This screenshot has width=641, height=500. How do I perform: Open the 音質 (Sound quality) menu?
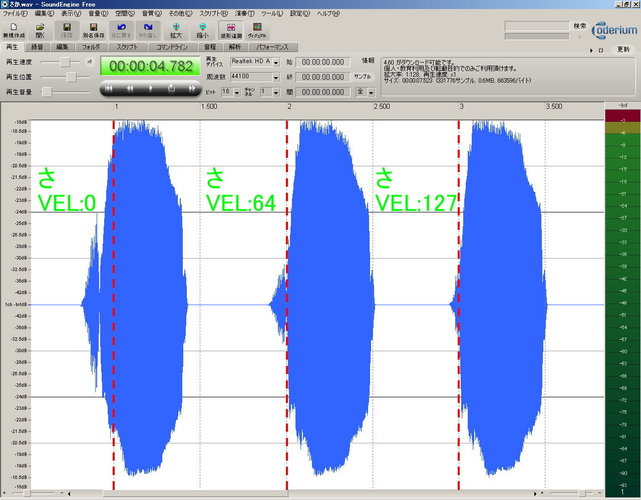tap(152, 13)
